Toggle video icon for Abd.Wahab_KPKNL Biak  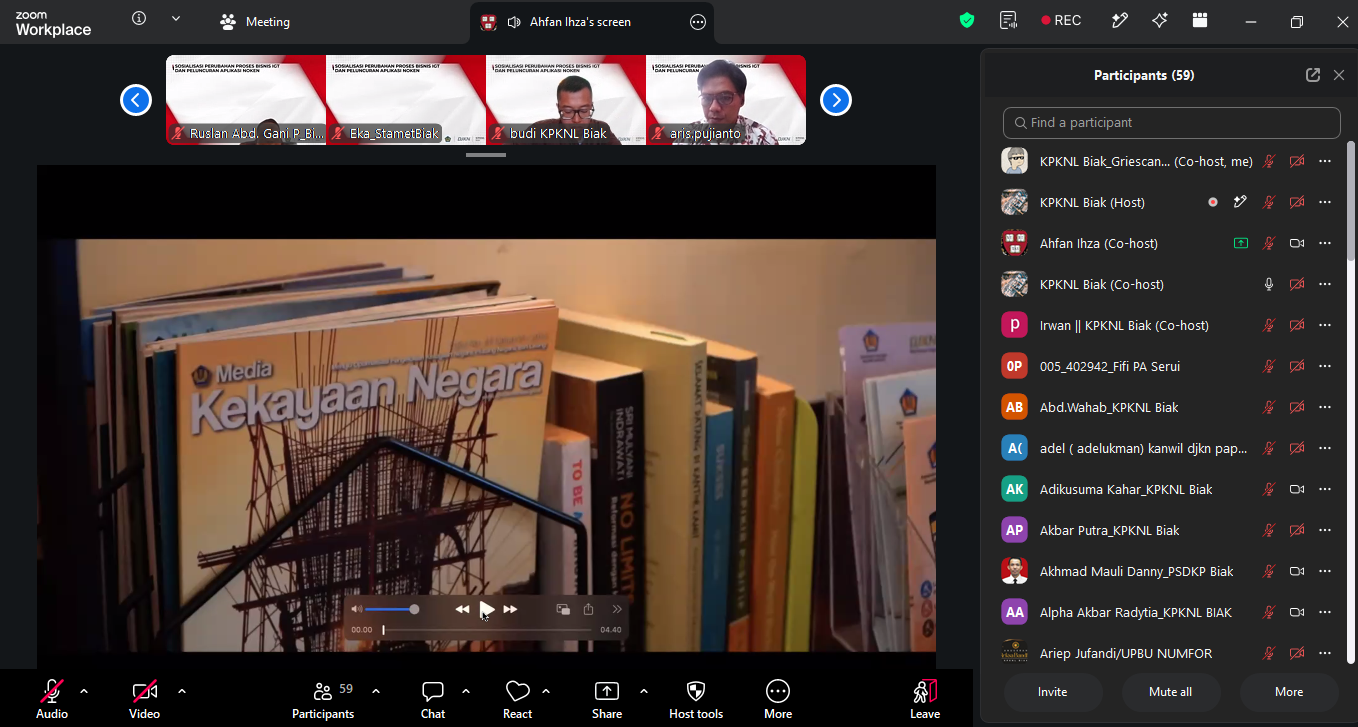coord(1297,407)
